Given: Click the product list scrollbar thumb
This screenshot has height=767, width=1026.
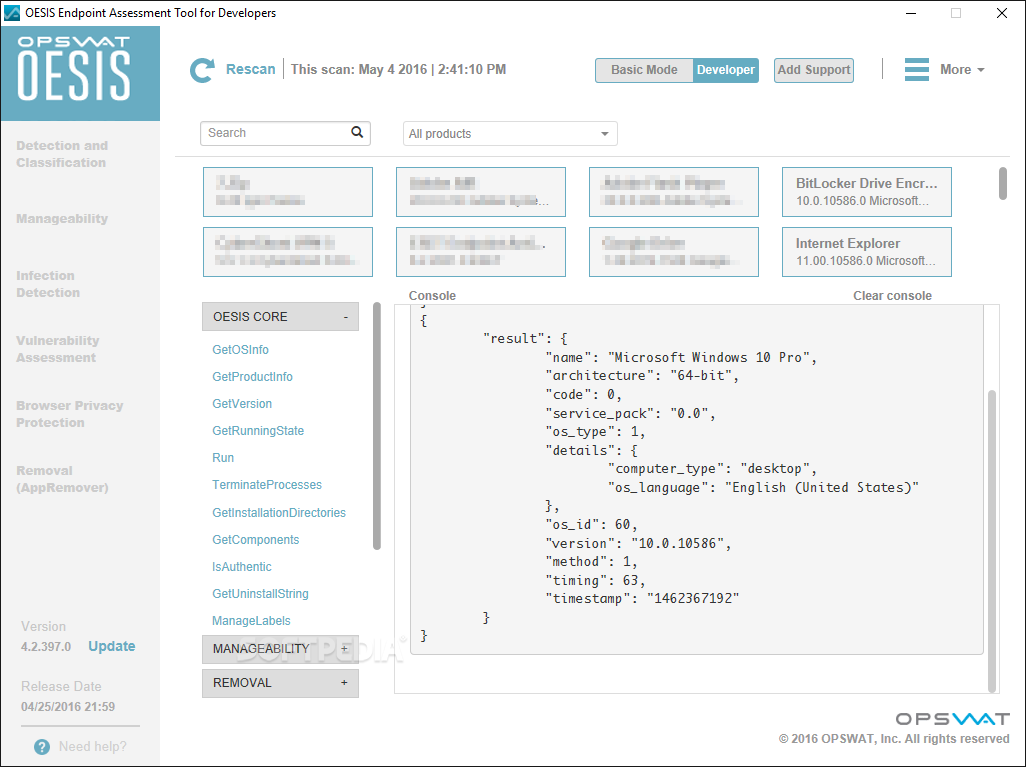Looking at the screenshot, I should [1002, 183].
